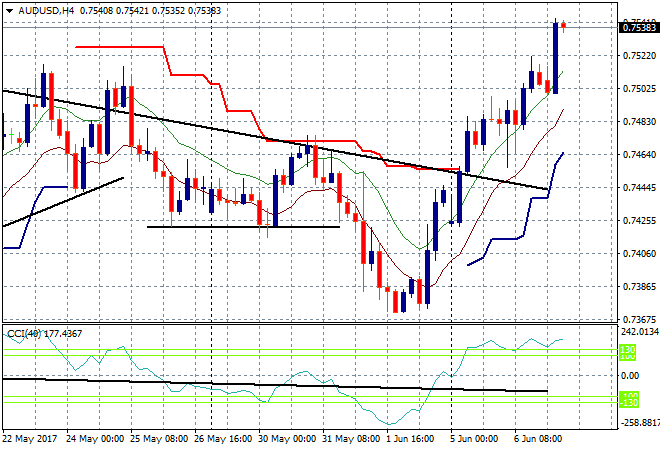Click the 30 May 00:00 time label

(287, 439)
